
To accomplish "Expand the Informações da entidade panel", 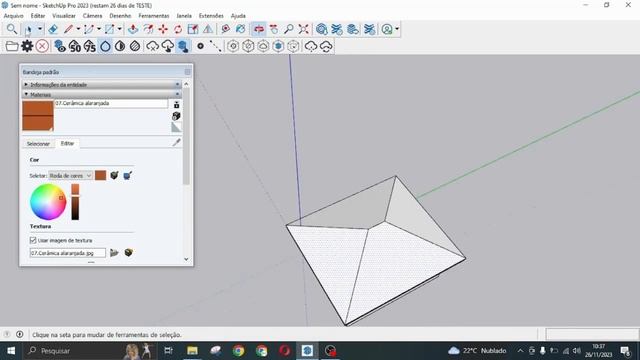I will pyautogui.click(x=102, y=84).
